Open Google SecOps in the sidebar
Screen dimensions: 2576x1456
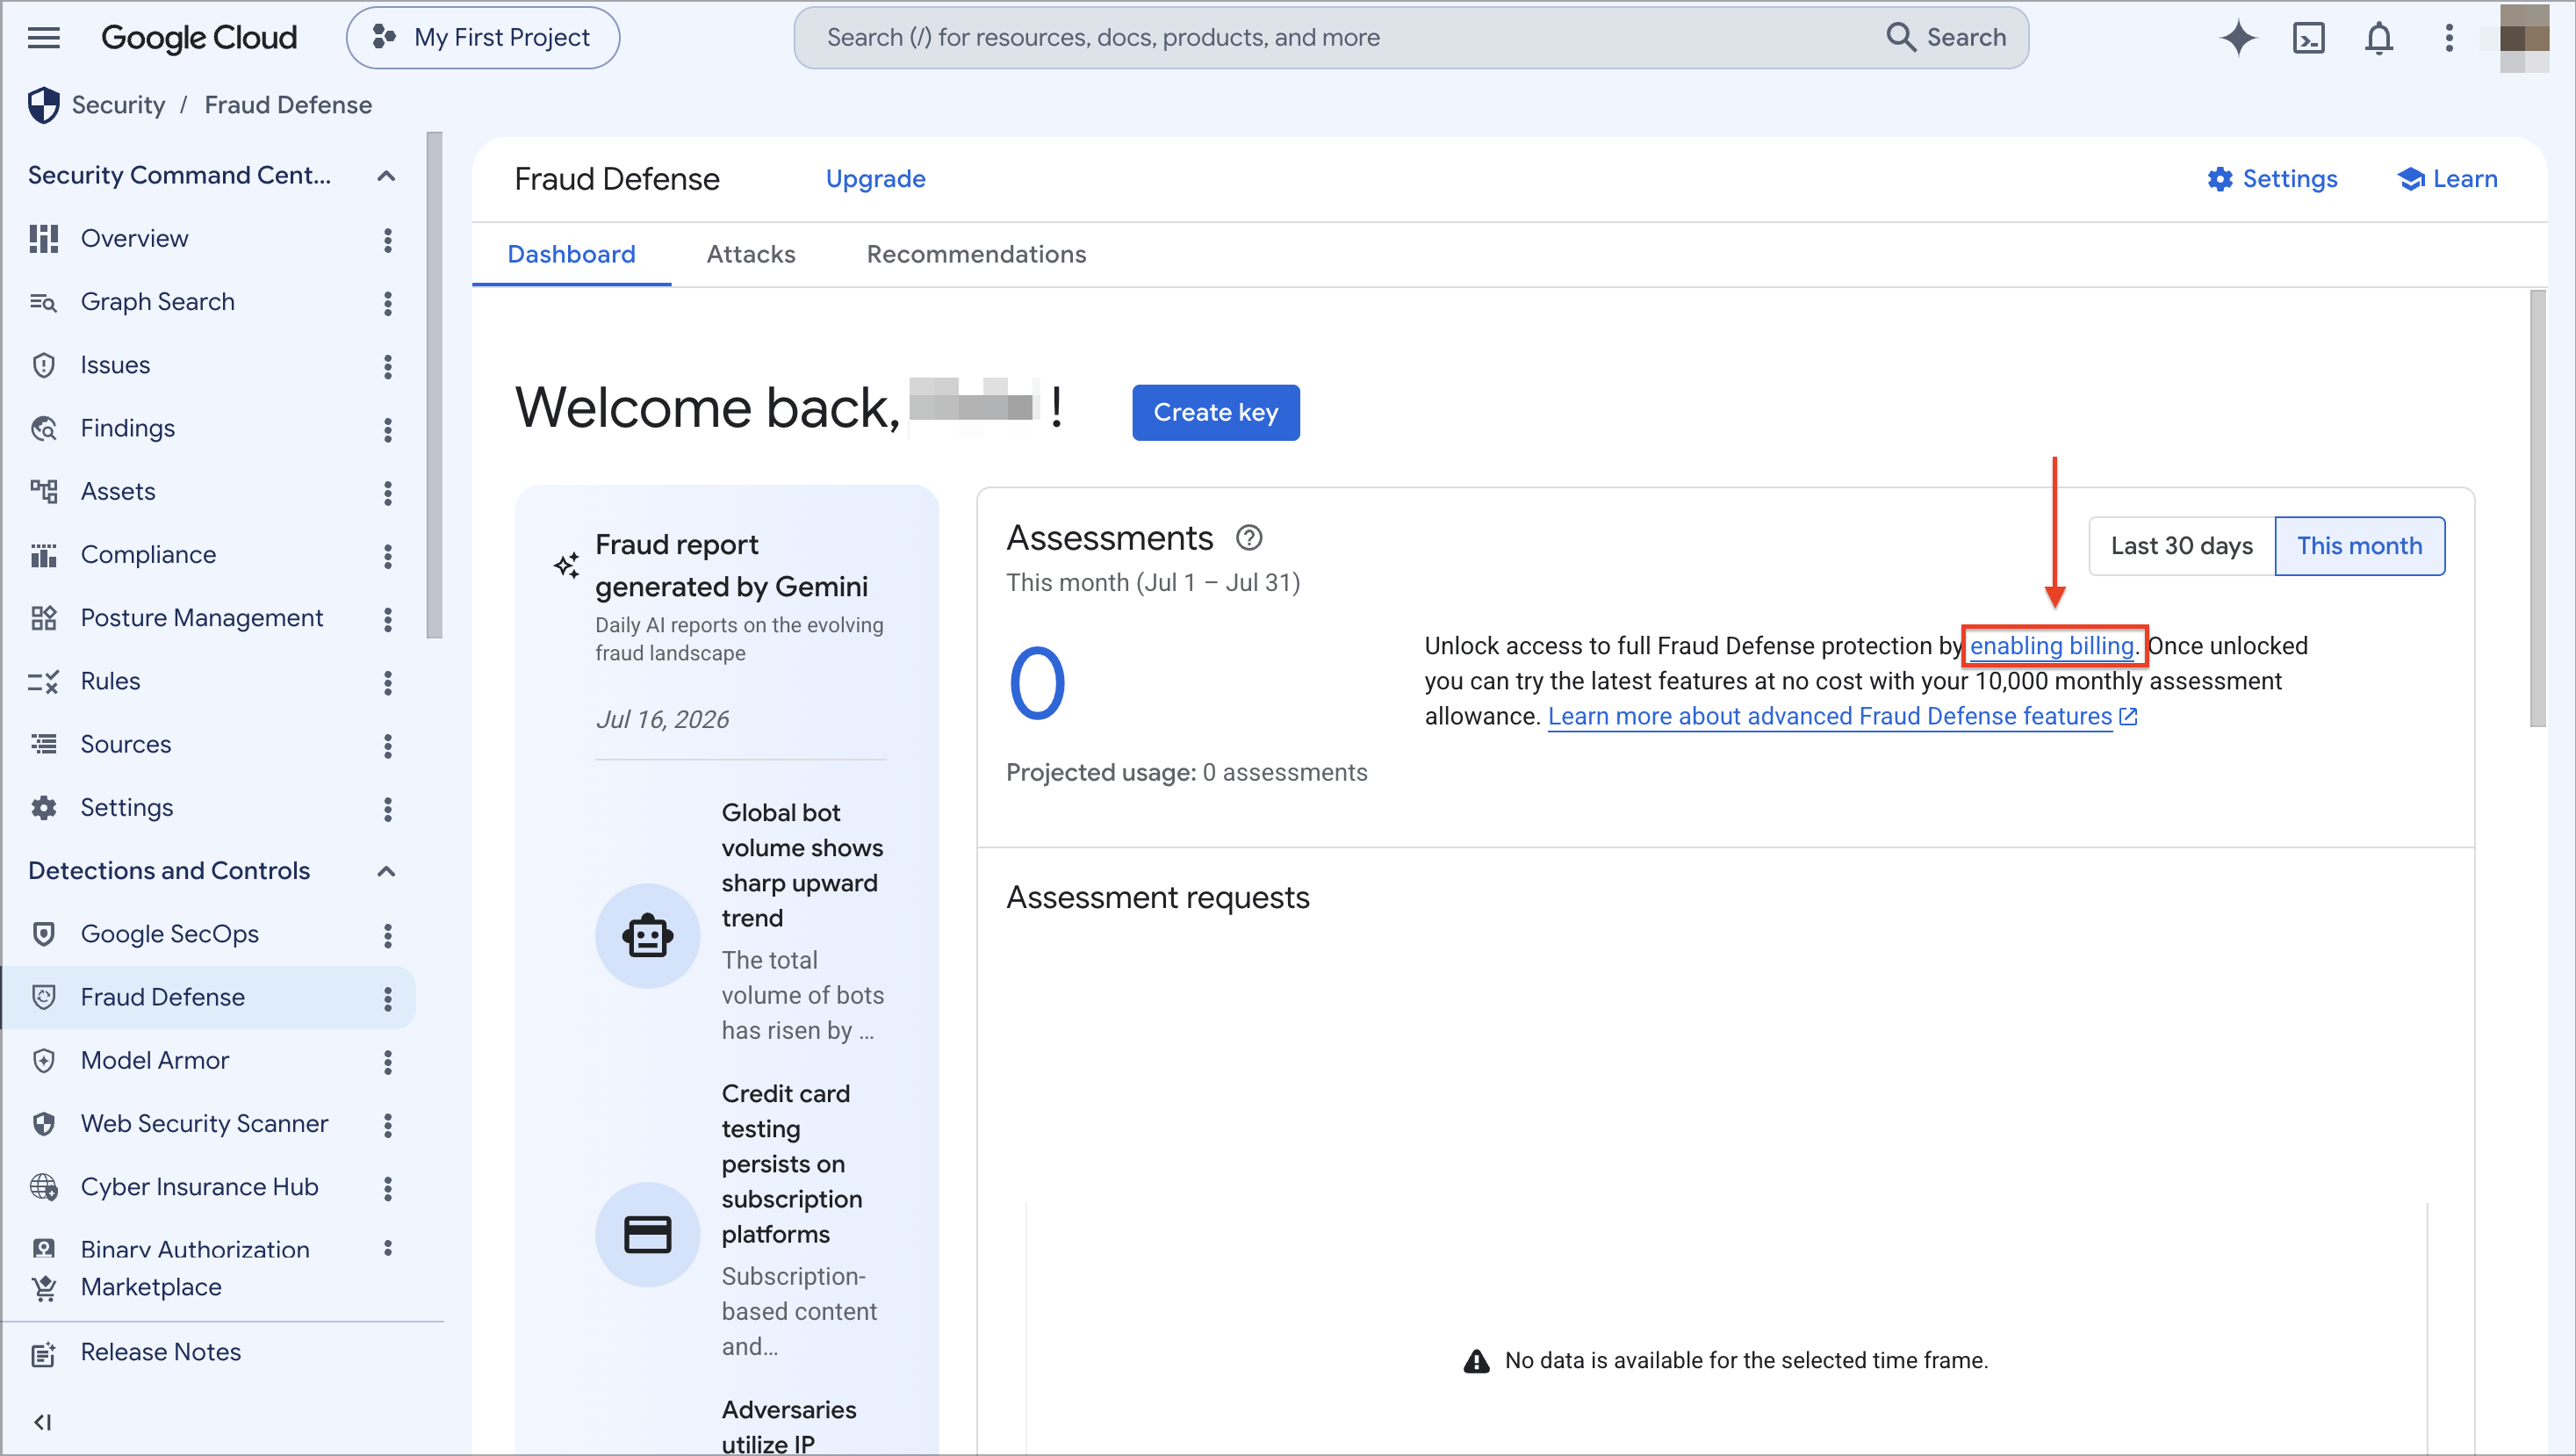click(x=169, y=933)
